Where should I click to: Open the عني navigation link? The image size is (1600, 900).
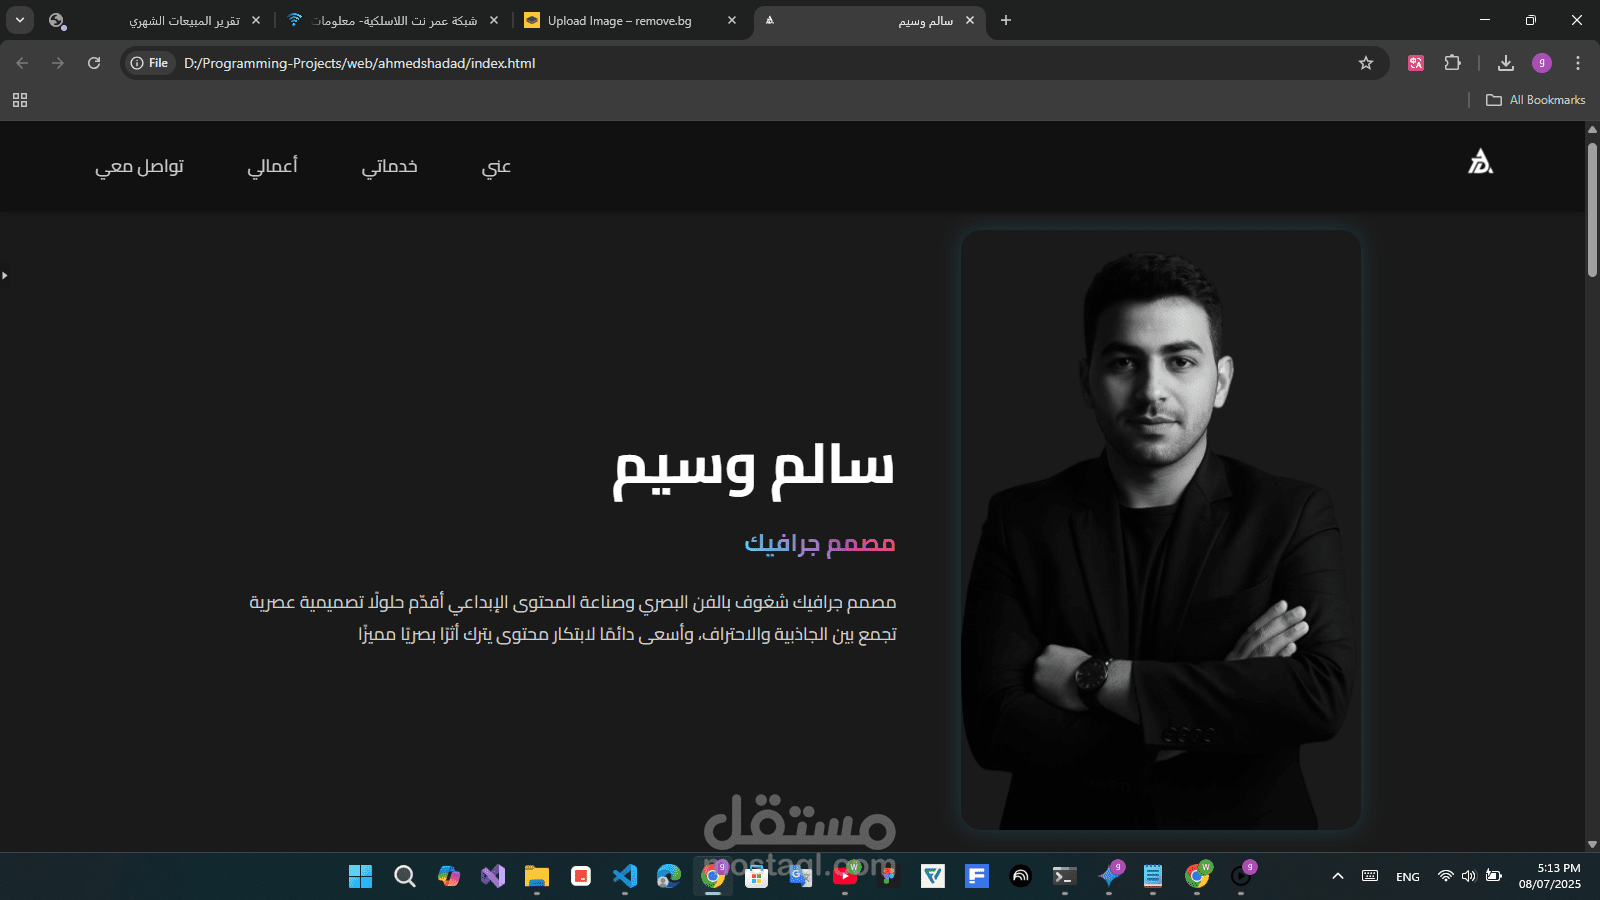coord(496,166)
